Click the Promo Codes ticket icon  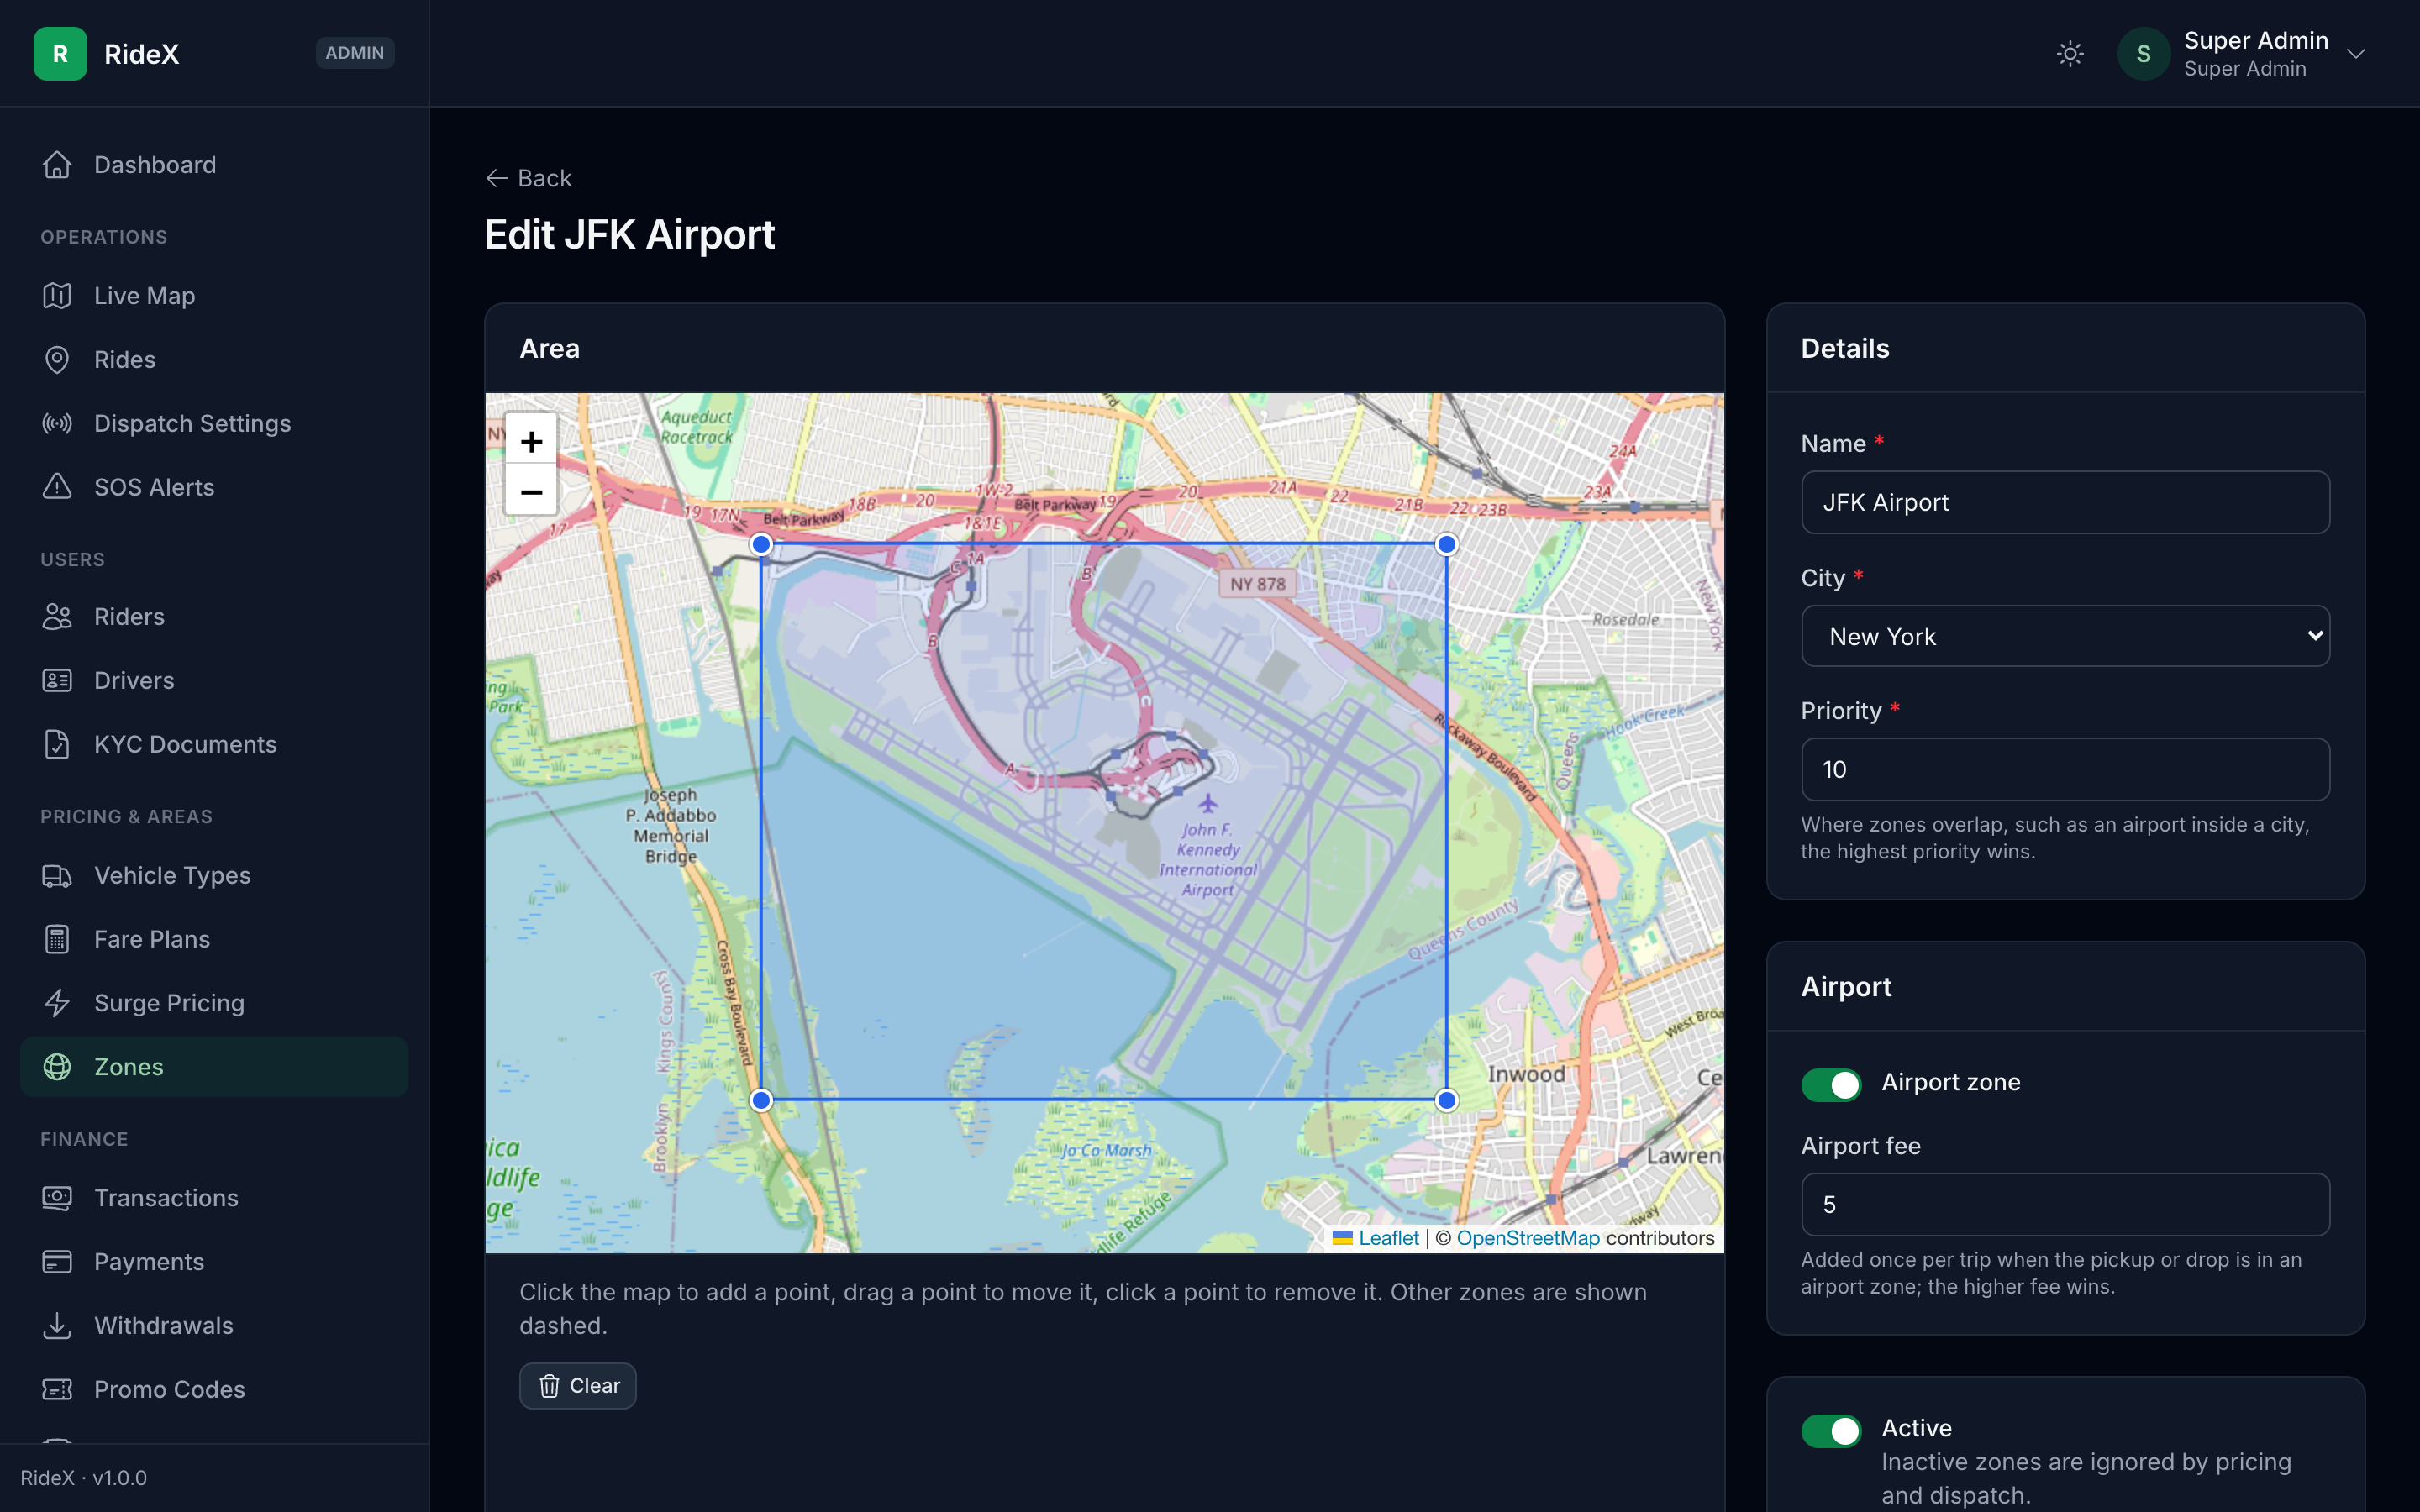click(57, 1390)
